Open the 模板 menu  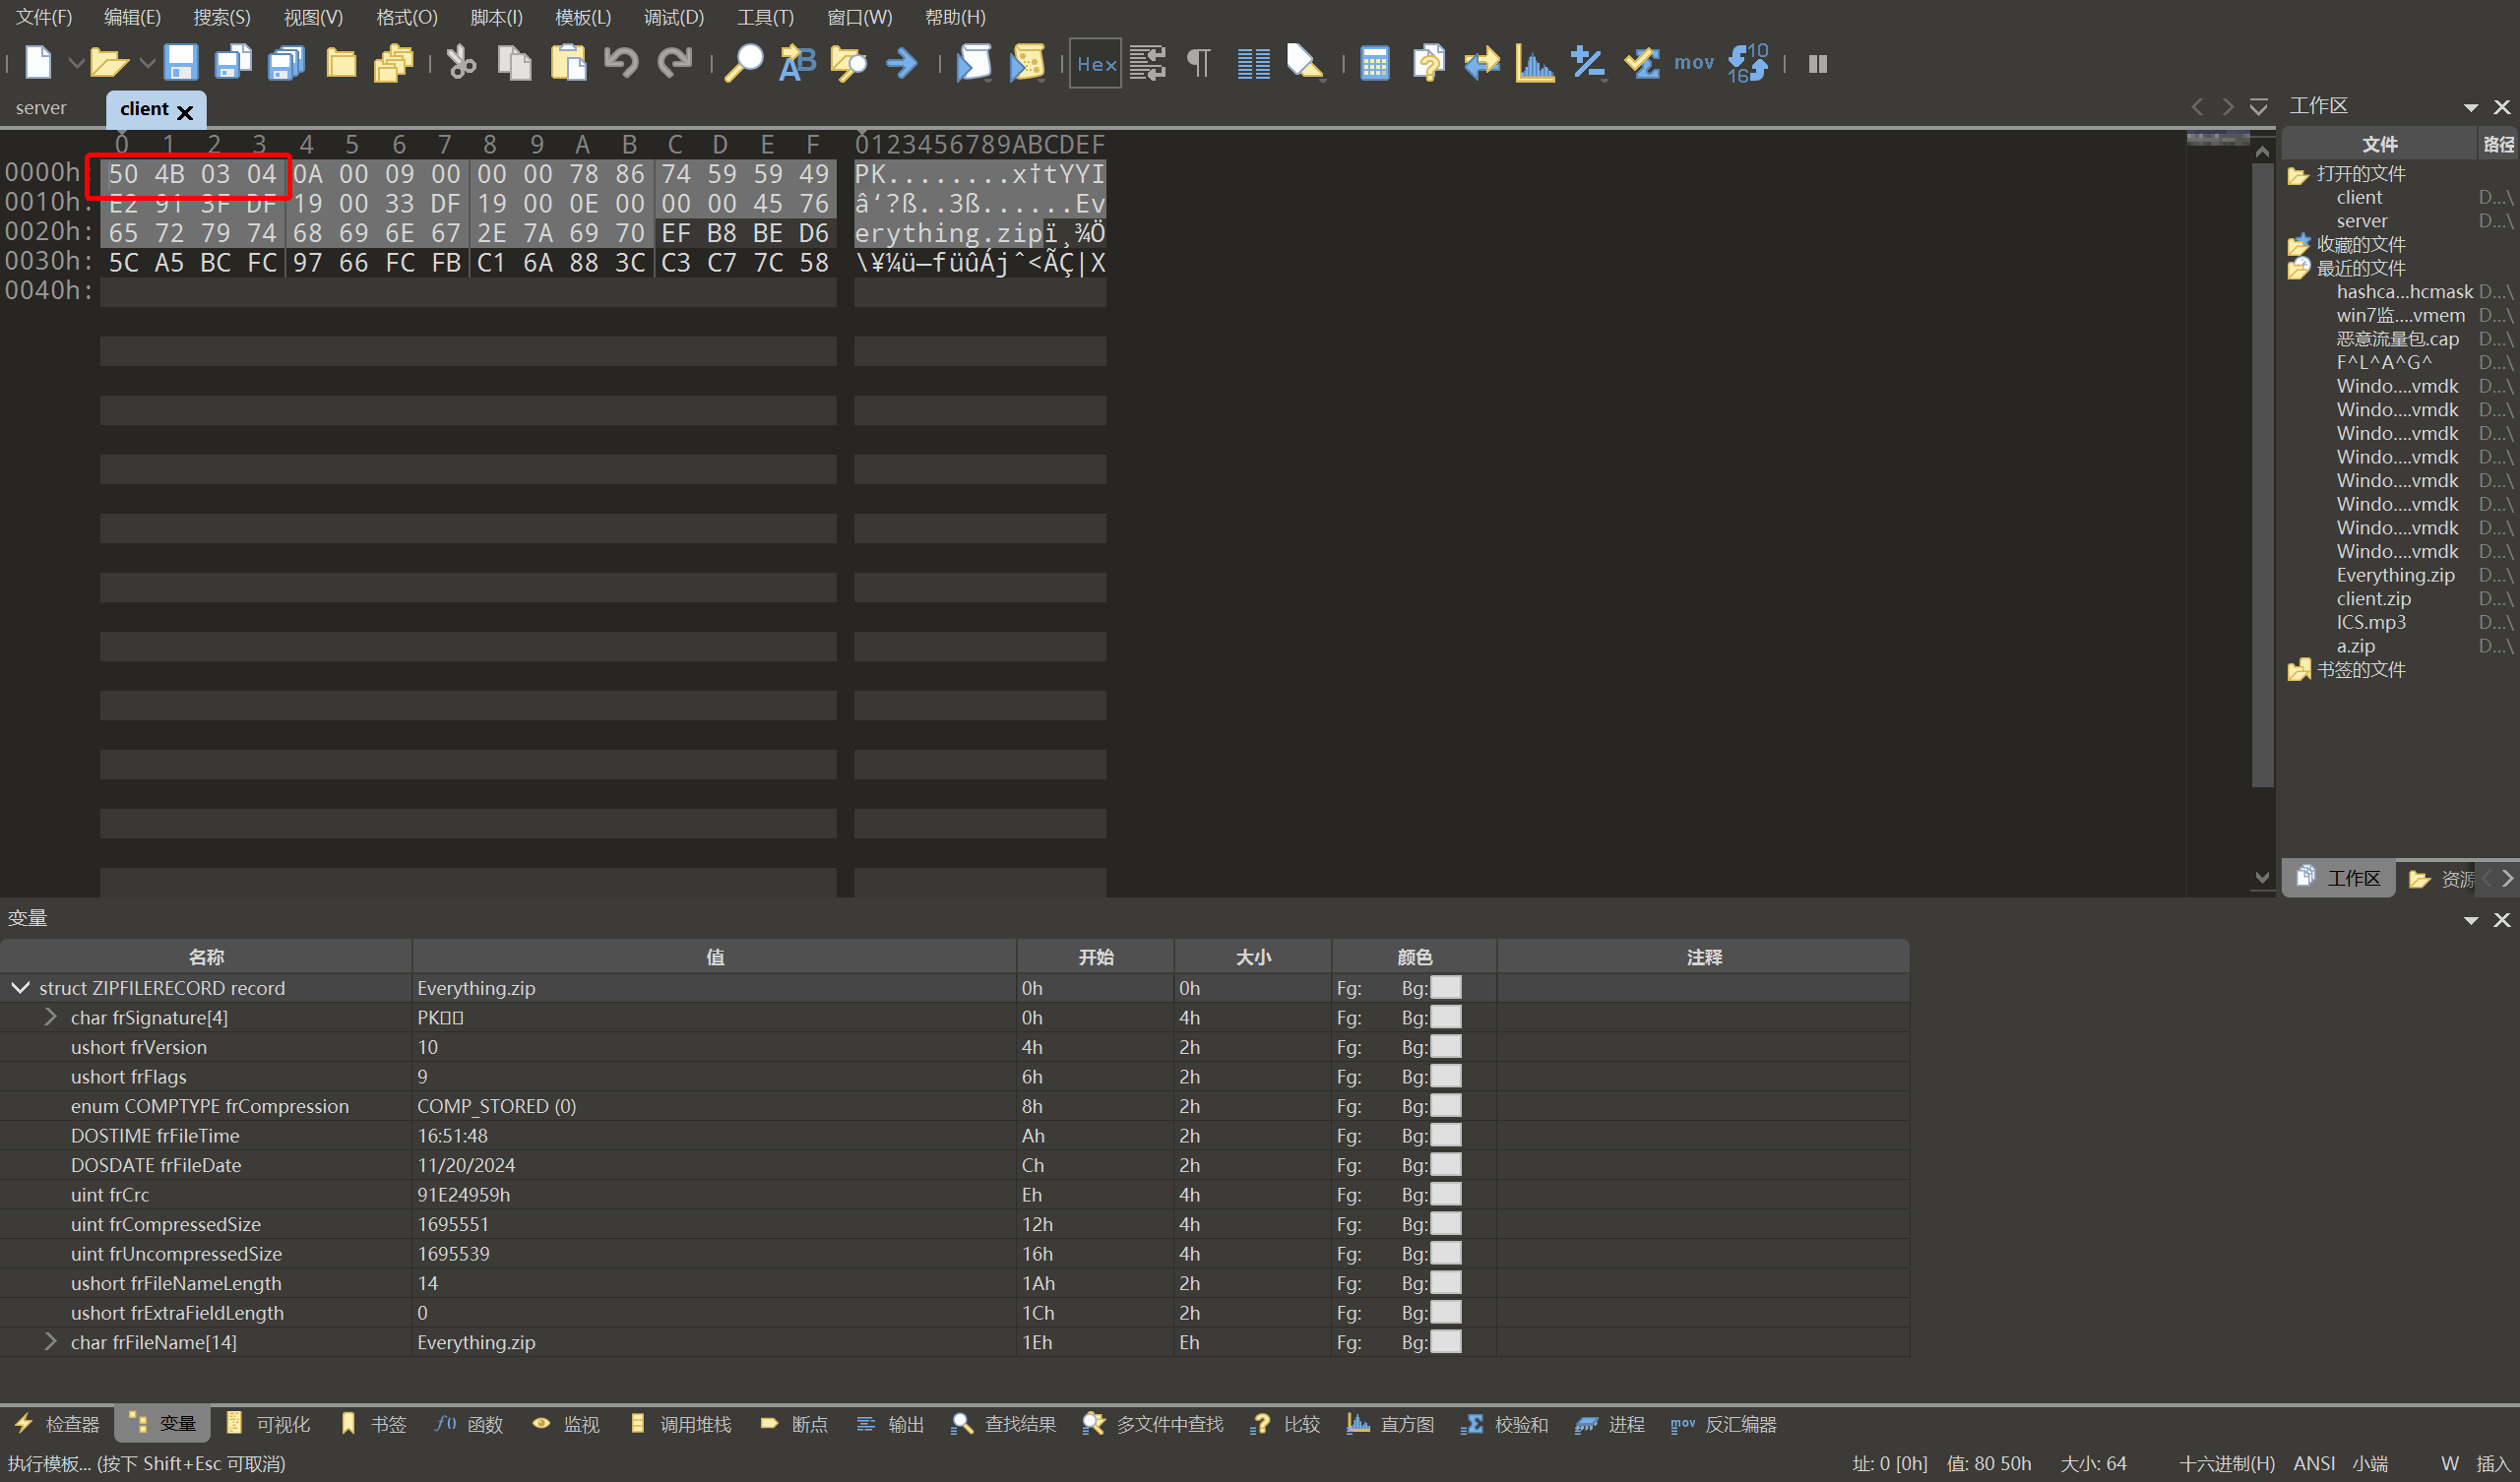(x=583, y=17)
